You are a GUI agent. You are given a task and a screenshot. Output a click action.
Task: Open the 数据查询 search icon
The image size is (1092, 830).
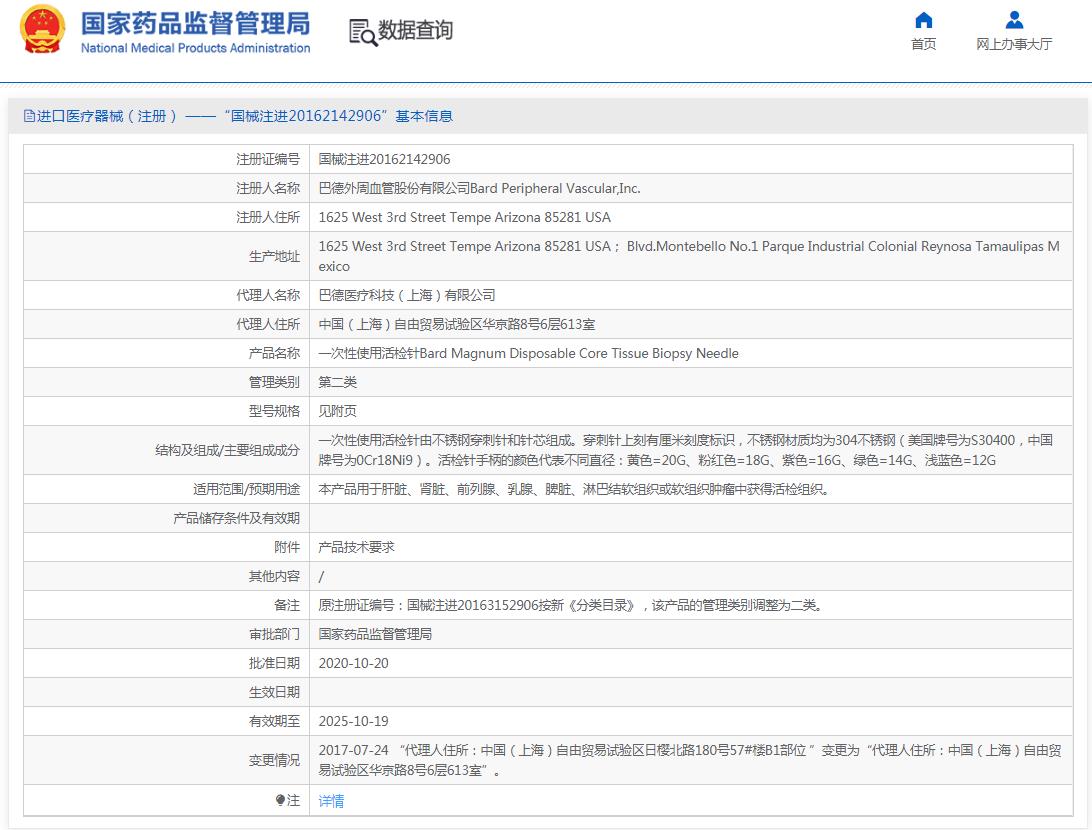(363, 32)
